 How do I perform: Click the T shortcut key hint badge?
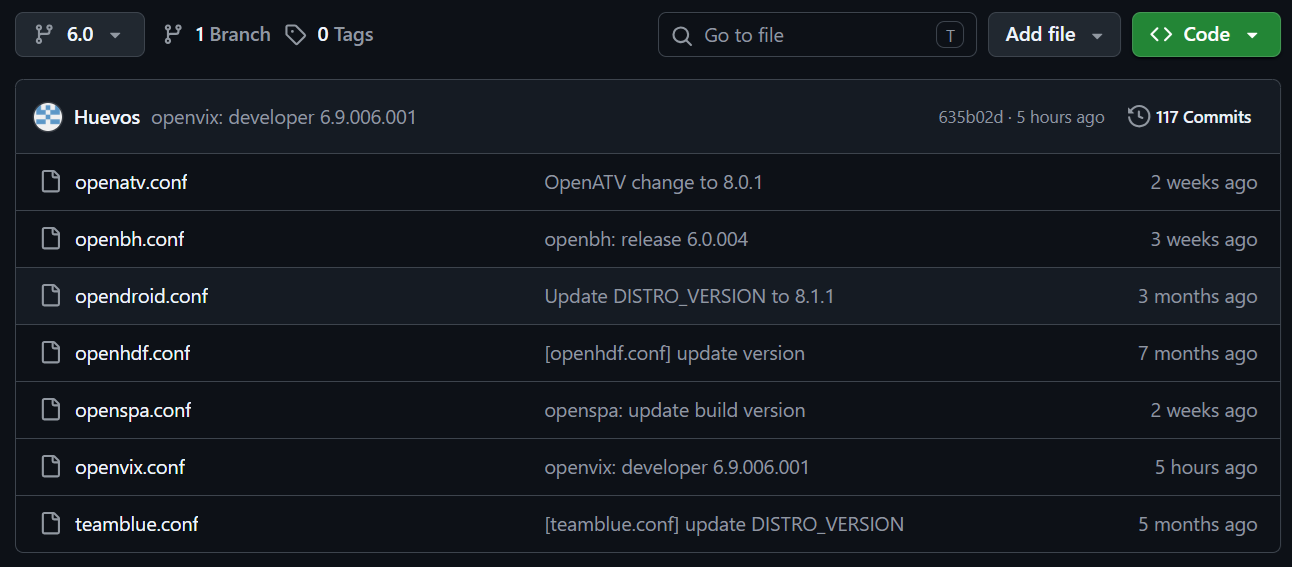tap(949, 35)
